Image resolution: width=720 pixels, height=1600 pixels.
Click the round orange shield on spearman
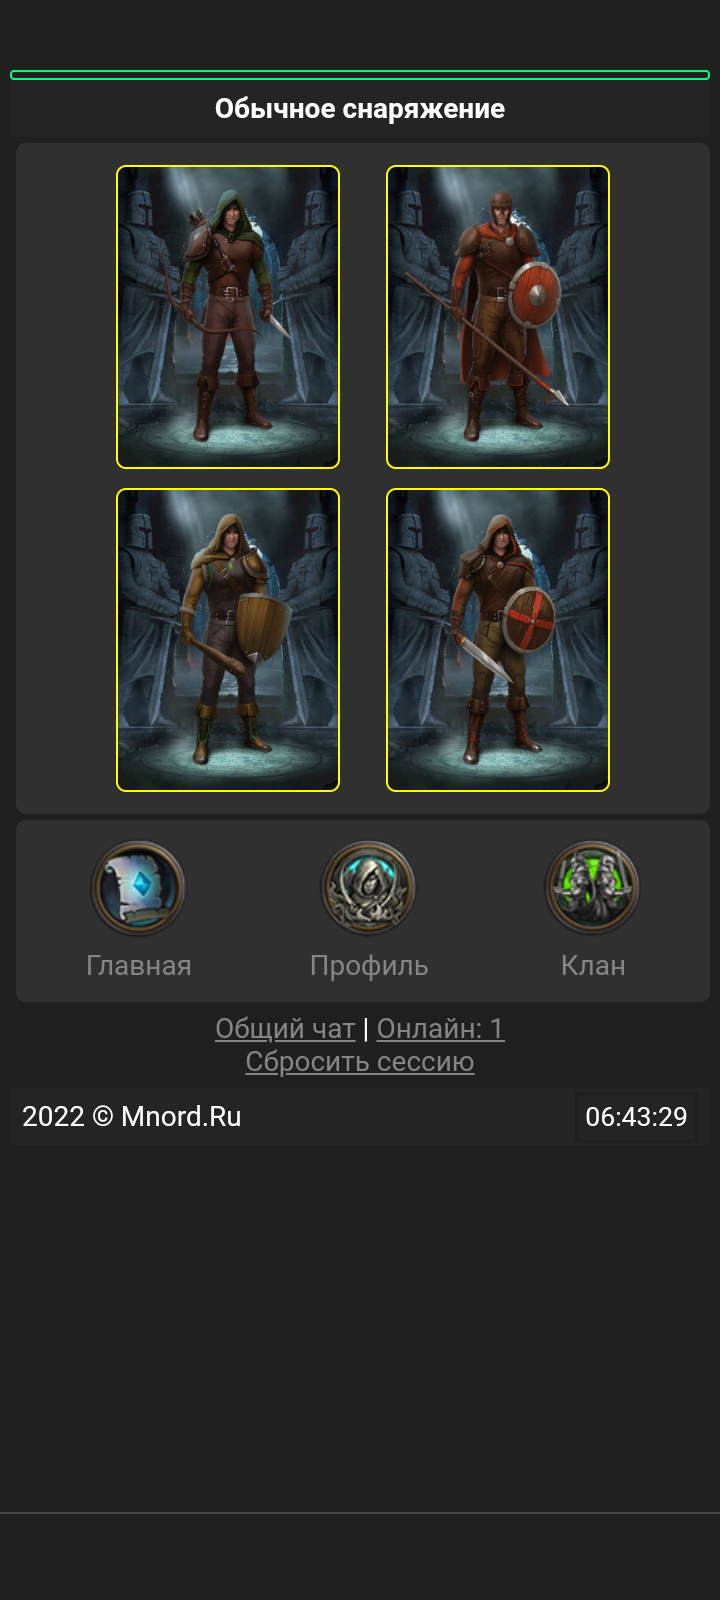[x=535, y=294]
